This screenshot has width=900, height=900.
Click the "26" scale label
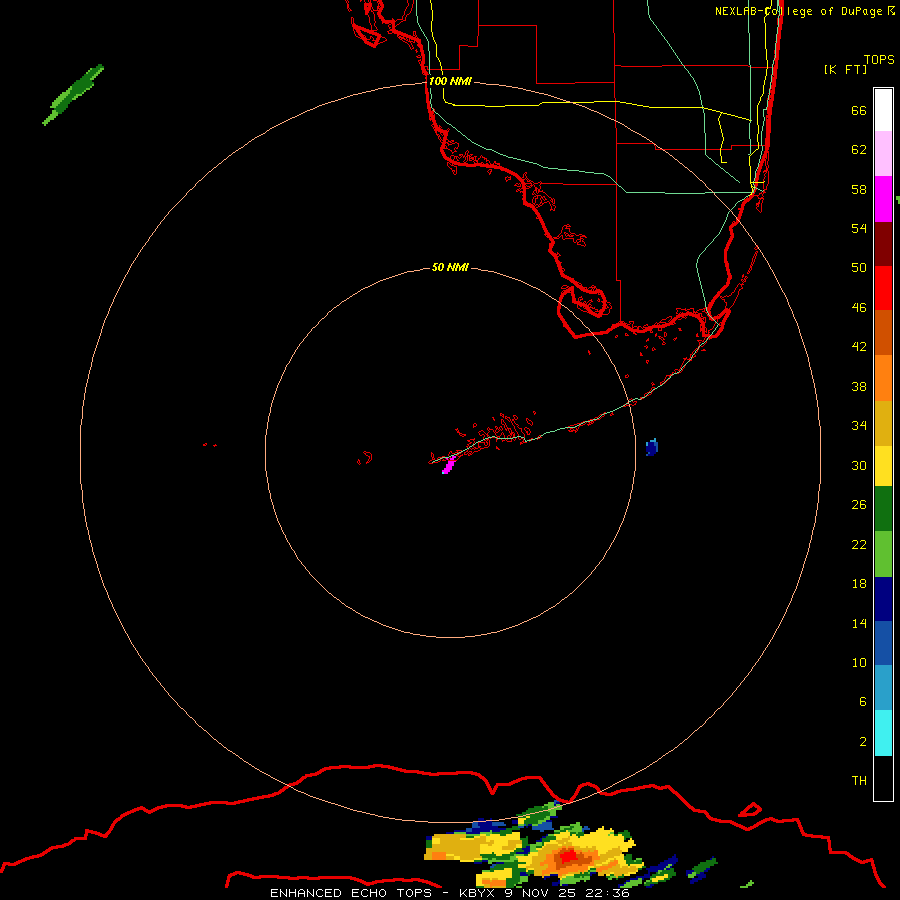click(x=859, y=505)
